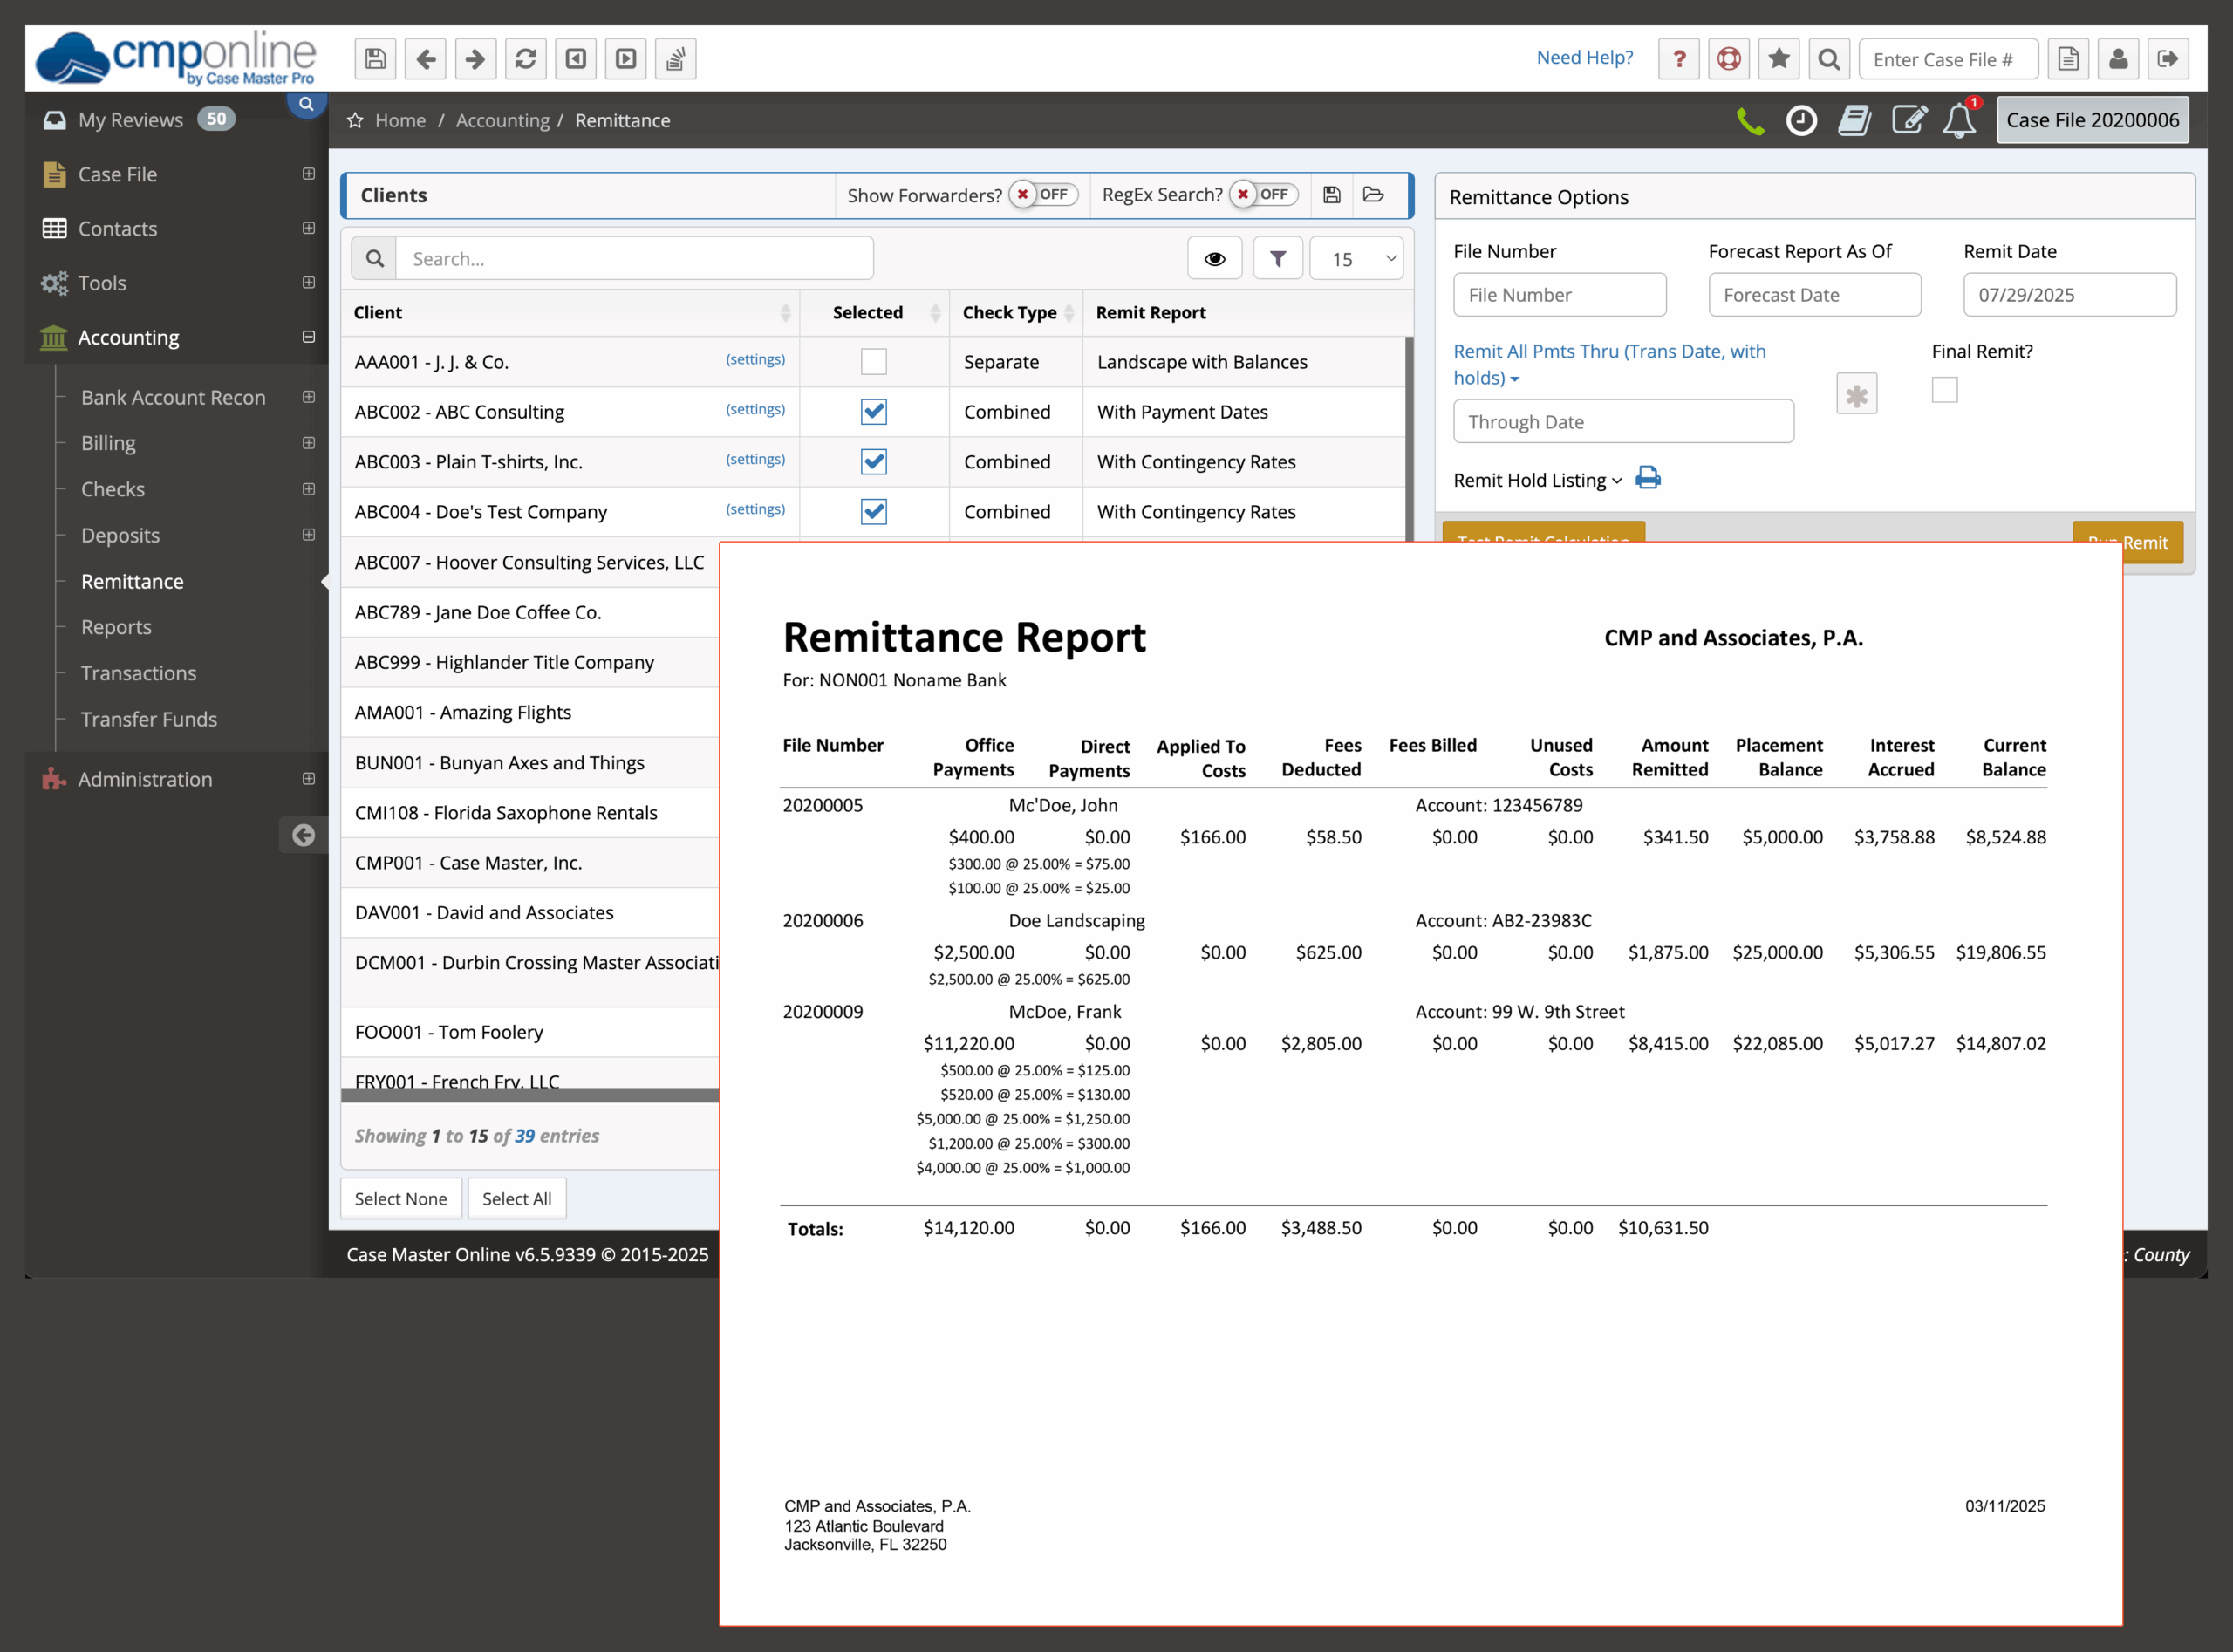Expand the Remit Hold Listing dropdown
This screenshot has width=2233, height=1652.
pos(1615,480)
